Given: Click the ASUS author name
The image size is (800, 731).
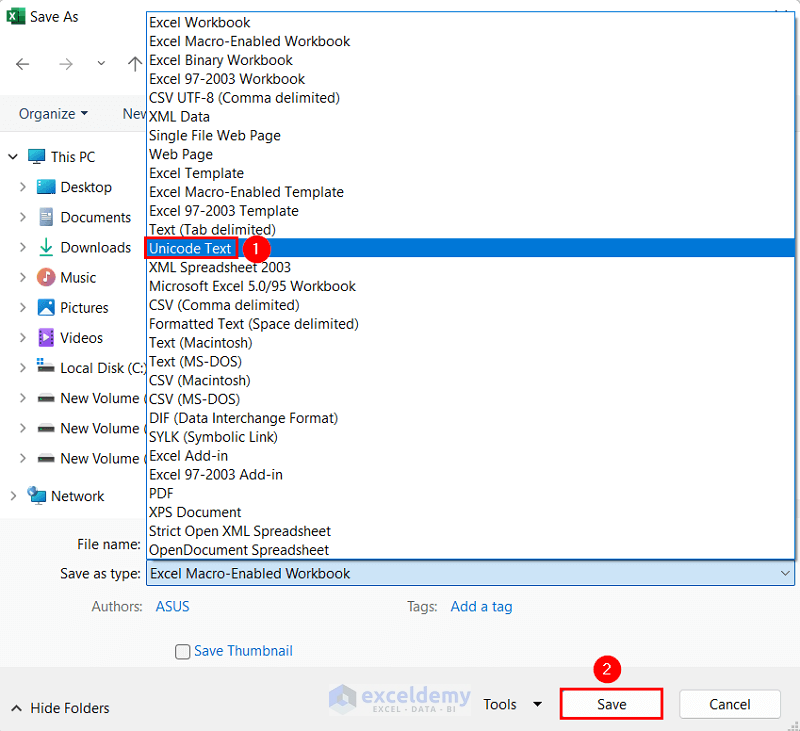Looking at the screenshot, I should (172, 607).
